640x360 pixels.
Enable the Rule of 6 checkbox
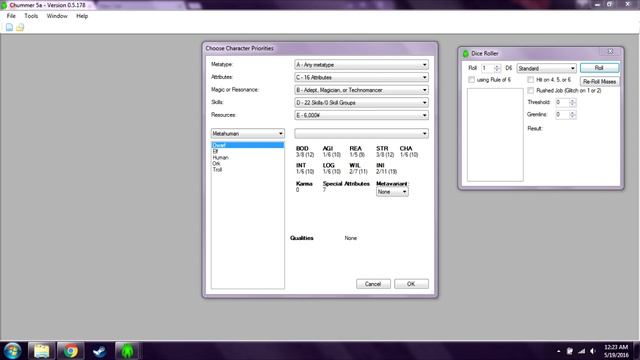(471, 80)
